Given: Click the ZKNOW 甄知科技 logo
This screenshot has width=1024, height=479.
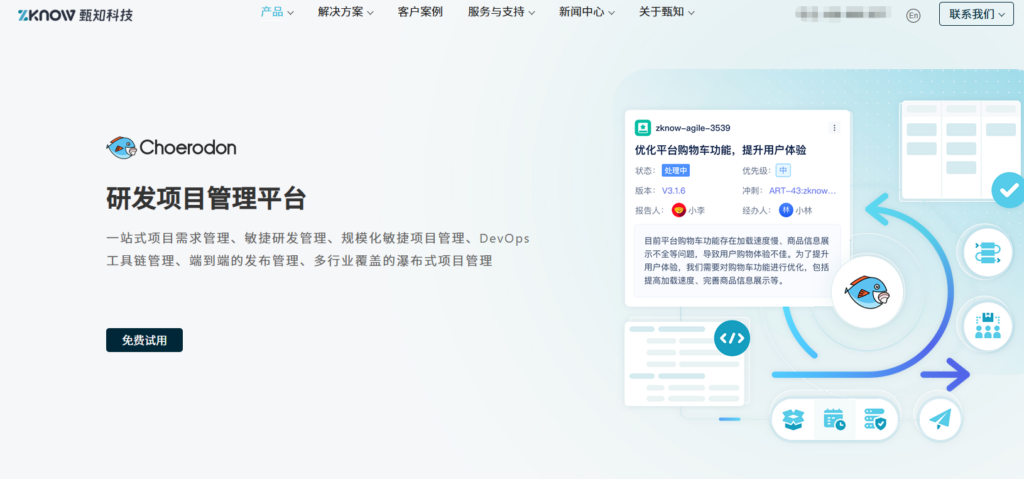Looking at the screenshot, I should point(75,15).
